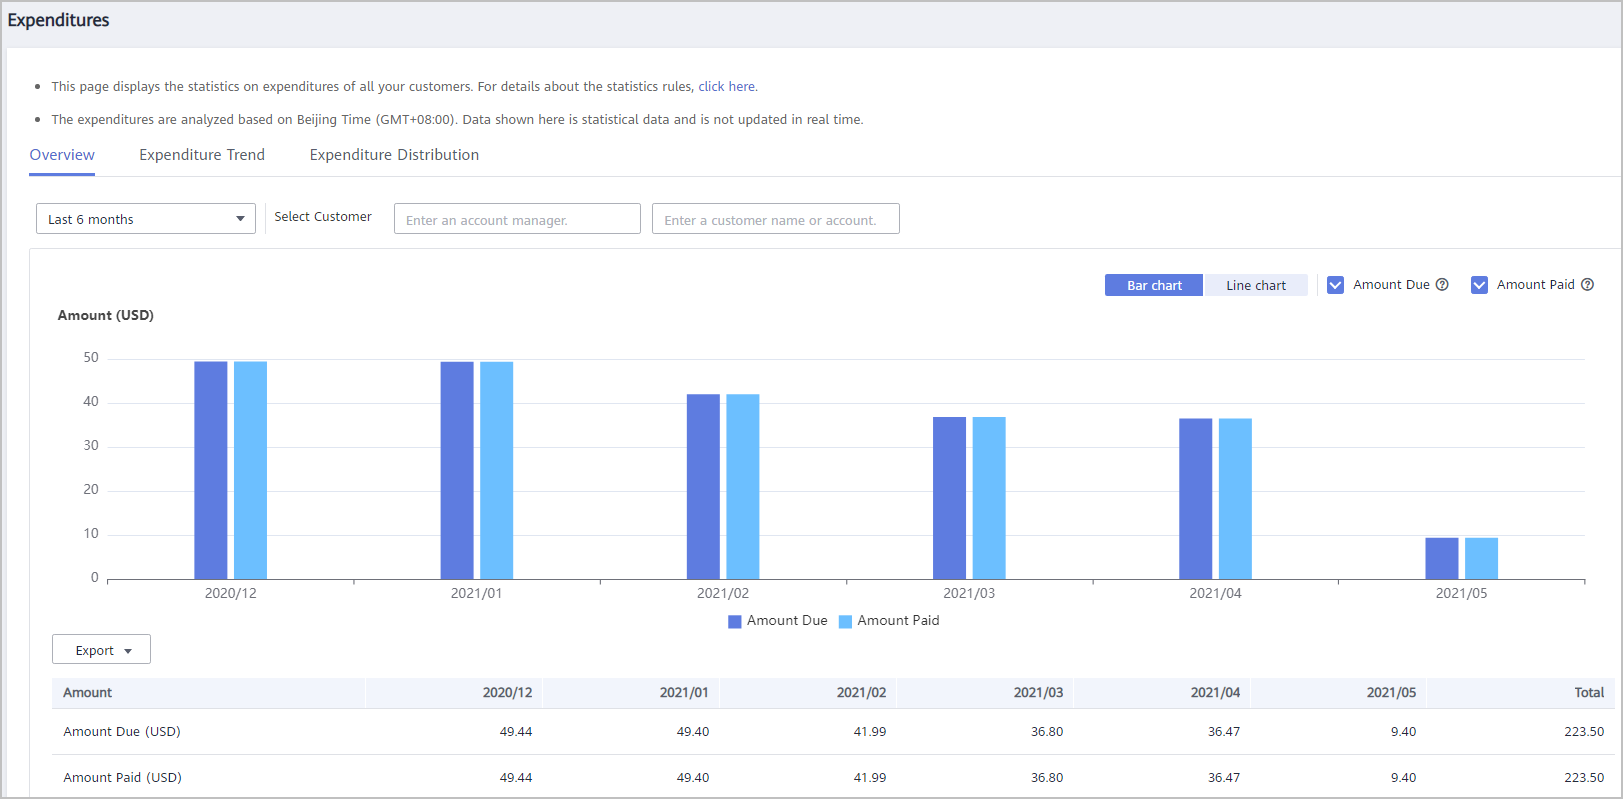Expand the Export dropdown menu
Screen dimensions: 1623x799
tap(102, 650)
